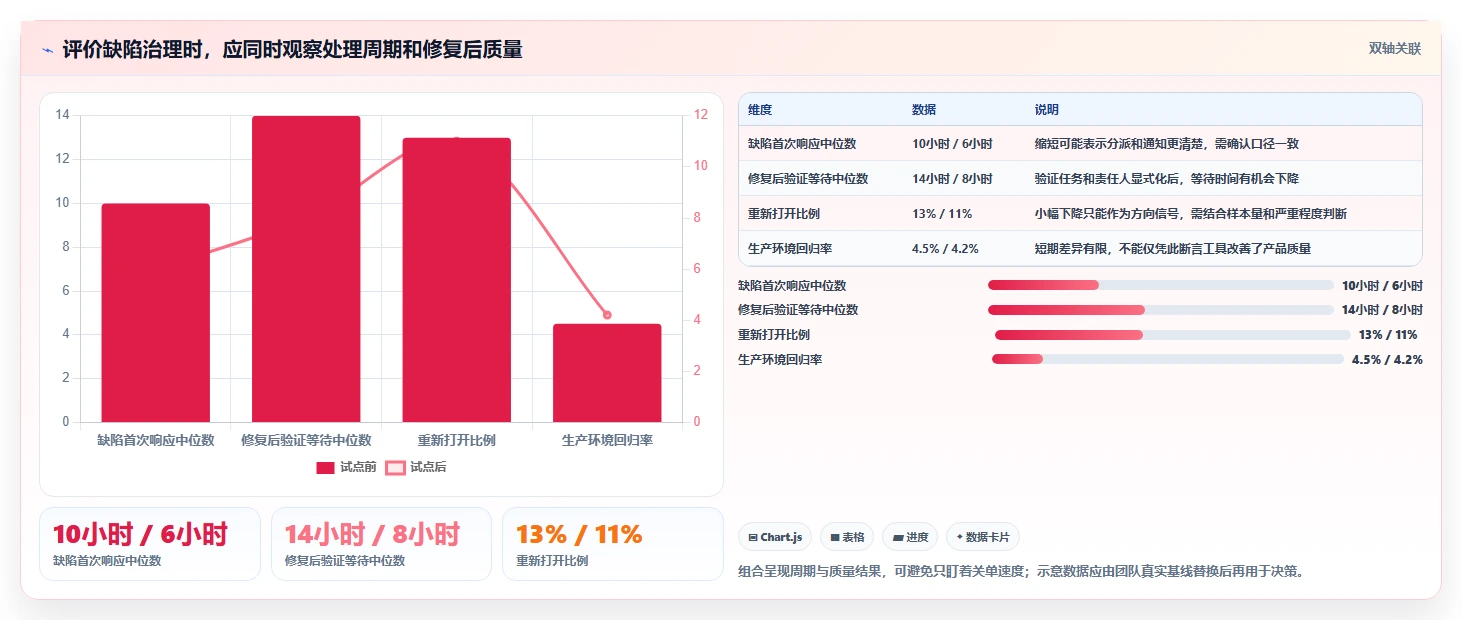Click the 重新打开比例 table row label
This screenshot has height=620, width=1462.
coord(784,214)
